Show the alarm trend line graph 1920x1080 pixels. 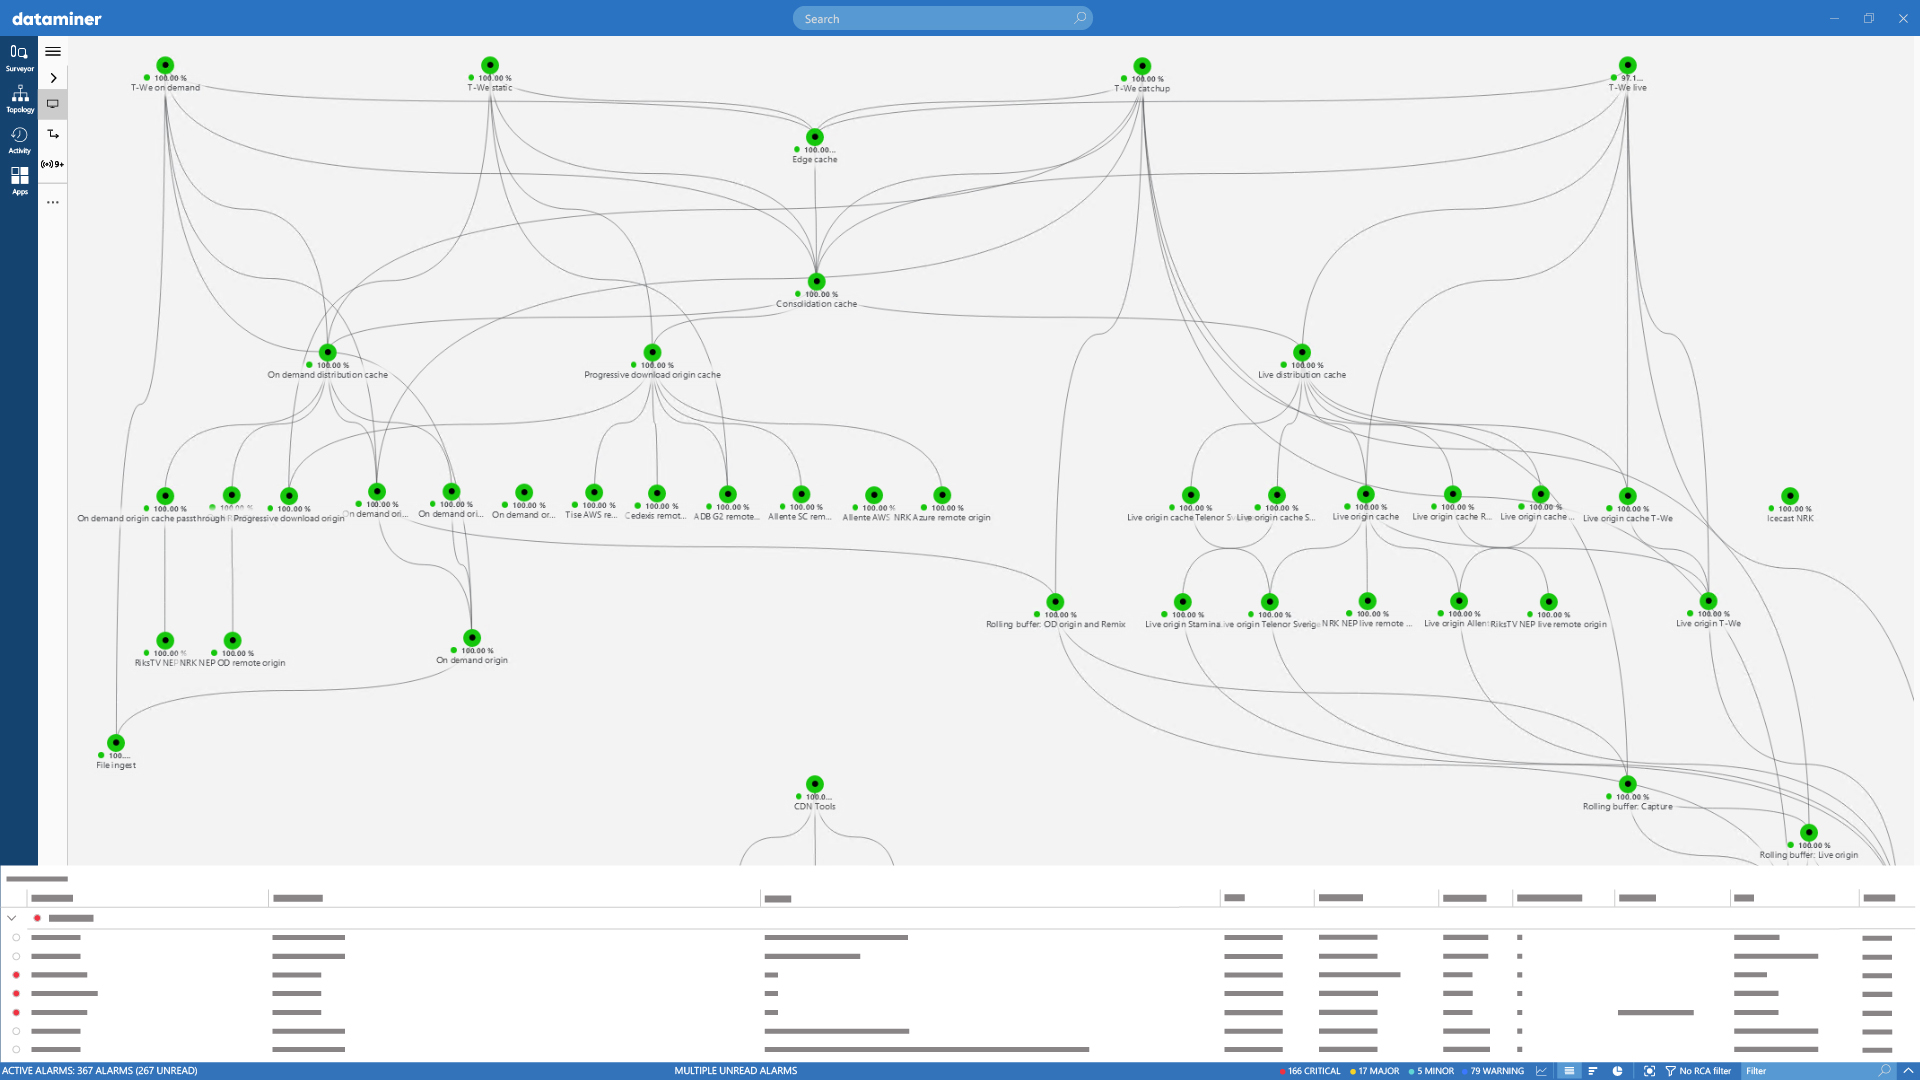1542,1071
